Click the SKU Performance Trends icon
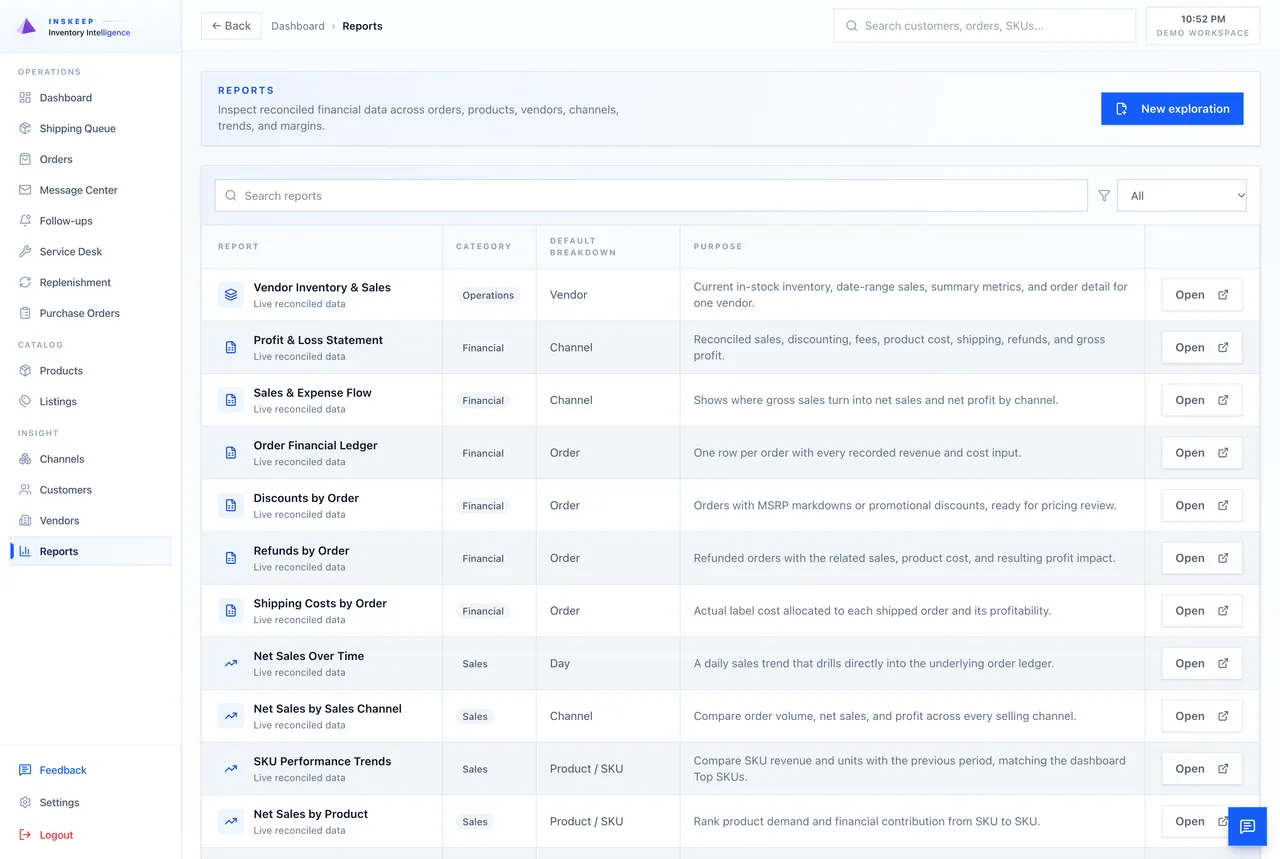Viewport: 1280px width, 859px height. click(231, 768)
